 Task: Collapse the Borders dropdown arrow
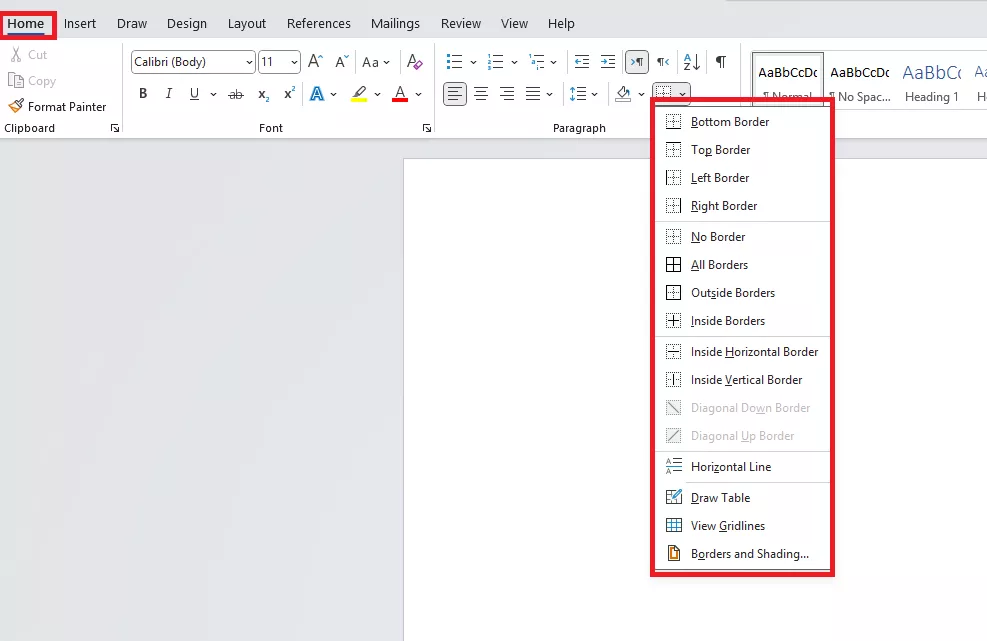(682, 94)
